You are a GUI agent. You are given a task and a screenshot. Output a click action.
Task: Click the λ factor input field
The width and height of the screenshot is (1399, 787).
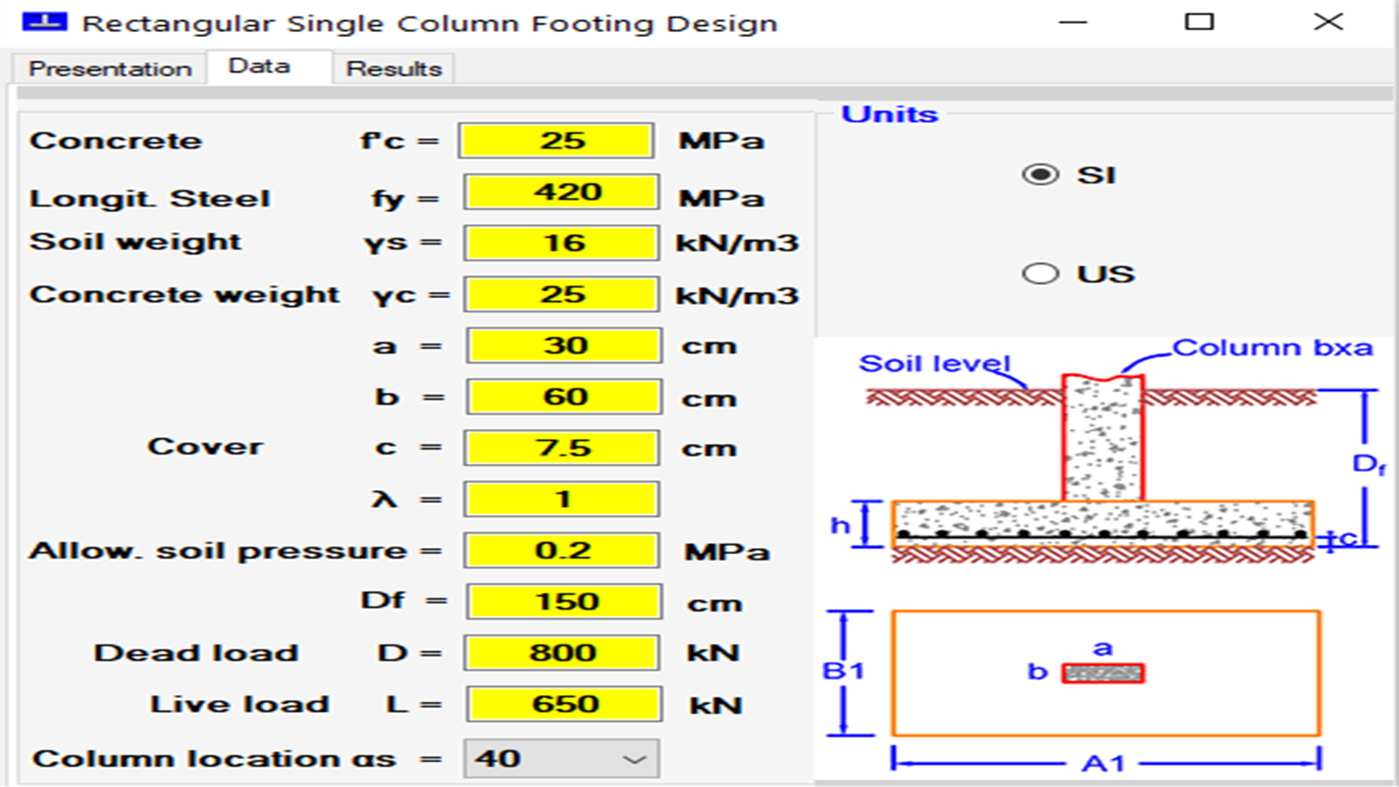pos(561,498)
